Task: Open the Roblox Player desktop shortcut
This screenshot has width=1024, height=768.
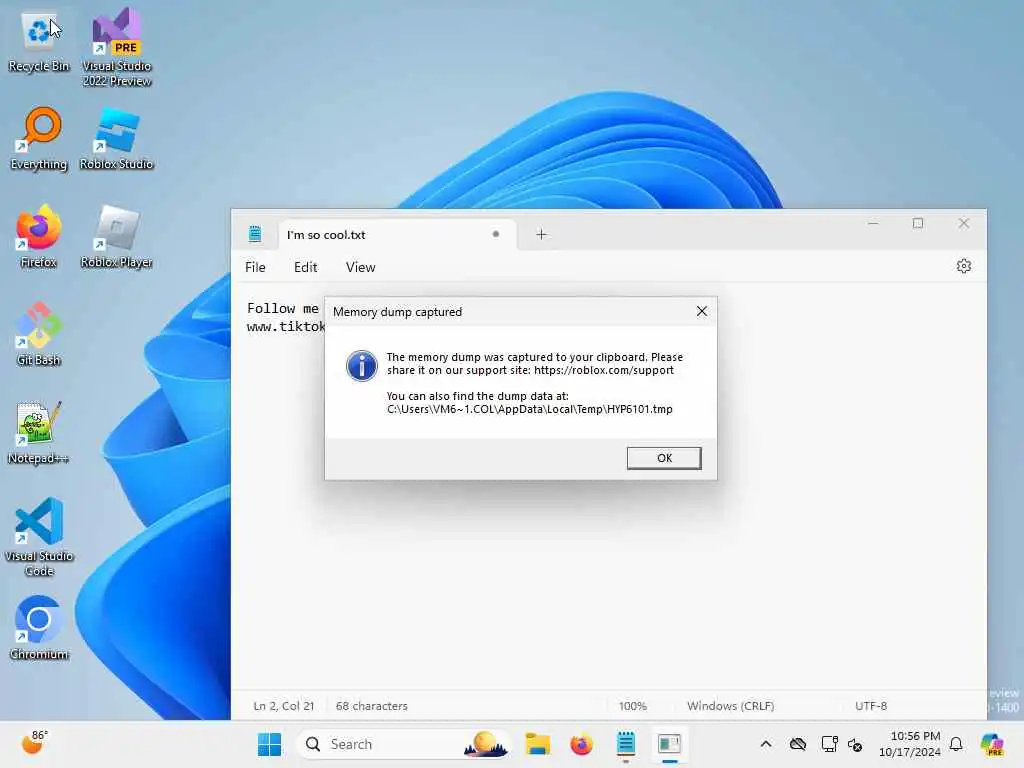Action: click(x=116, y=236)
